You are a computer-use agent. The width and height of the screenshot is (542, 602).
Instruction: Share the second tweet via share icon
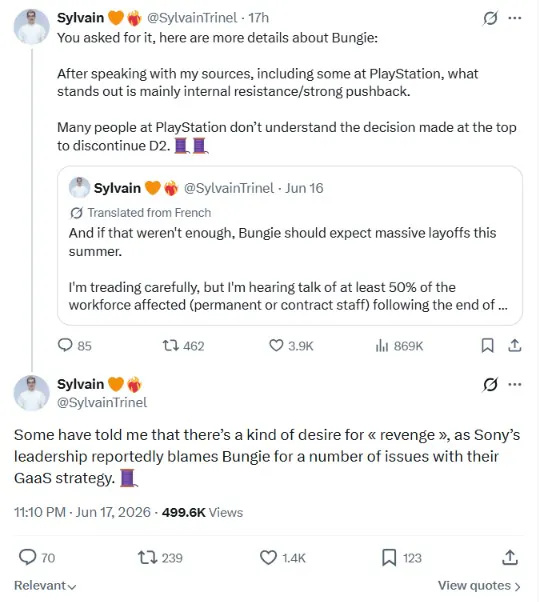click(510, 557)
